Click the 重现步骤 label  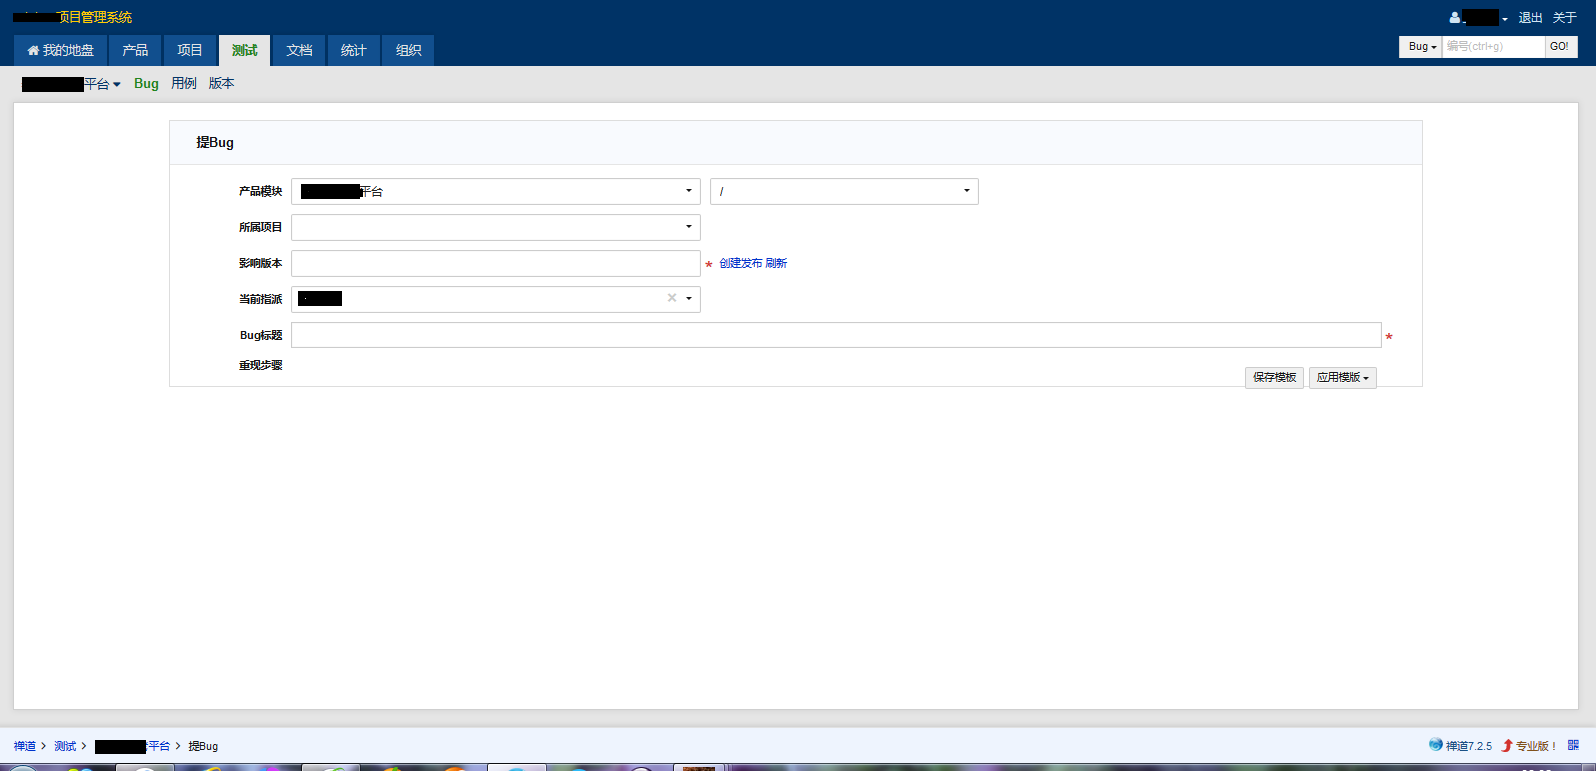point(260,365)
